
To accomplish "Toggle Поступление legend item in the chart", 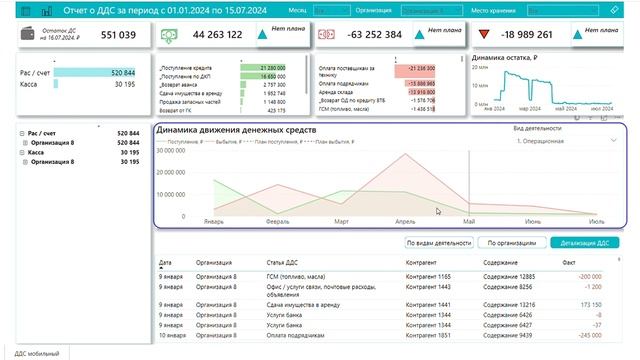I will (x=180, y=142).
